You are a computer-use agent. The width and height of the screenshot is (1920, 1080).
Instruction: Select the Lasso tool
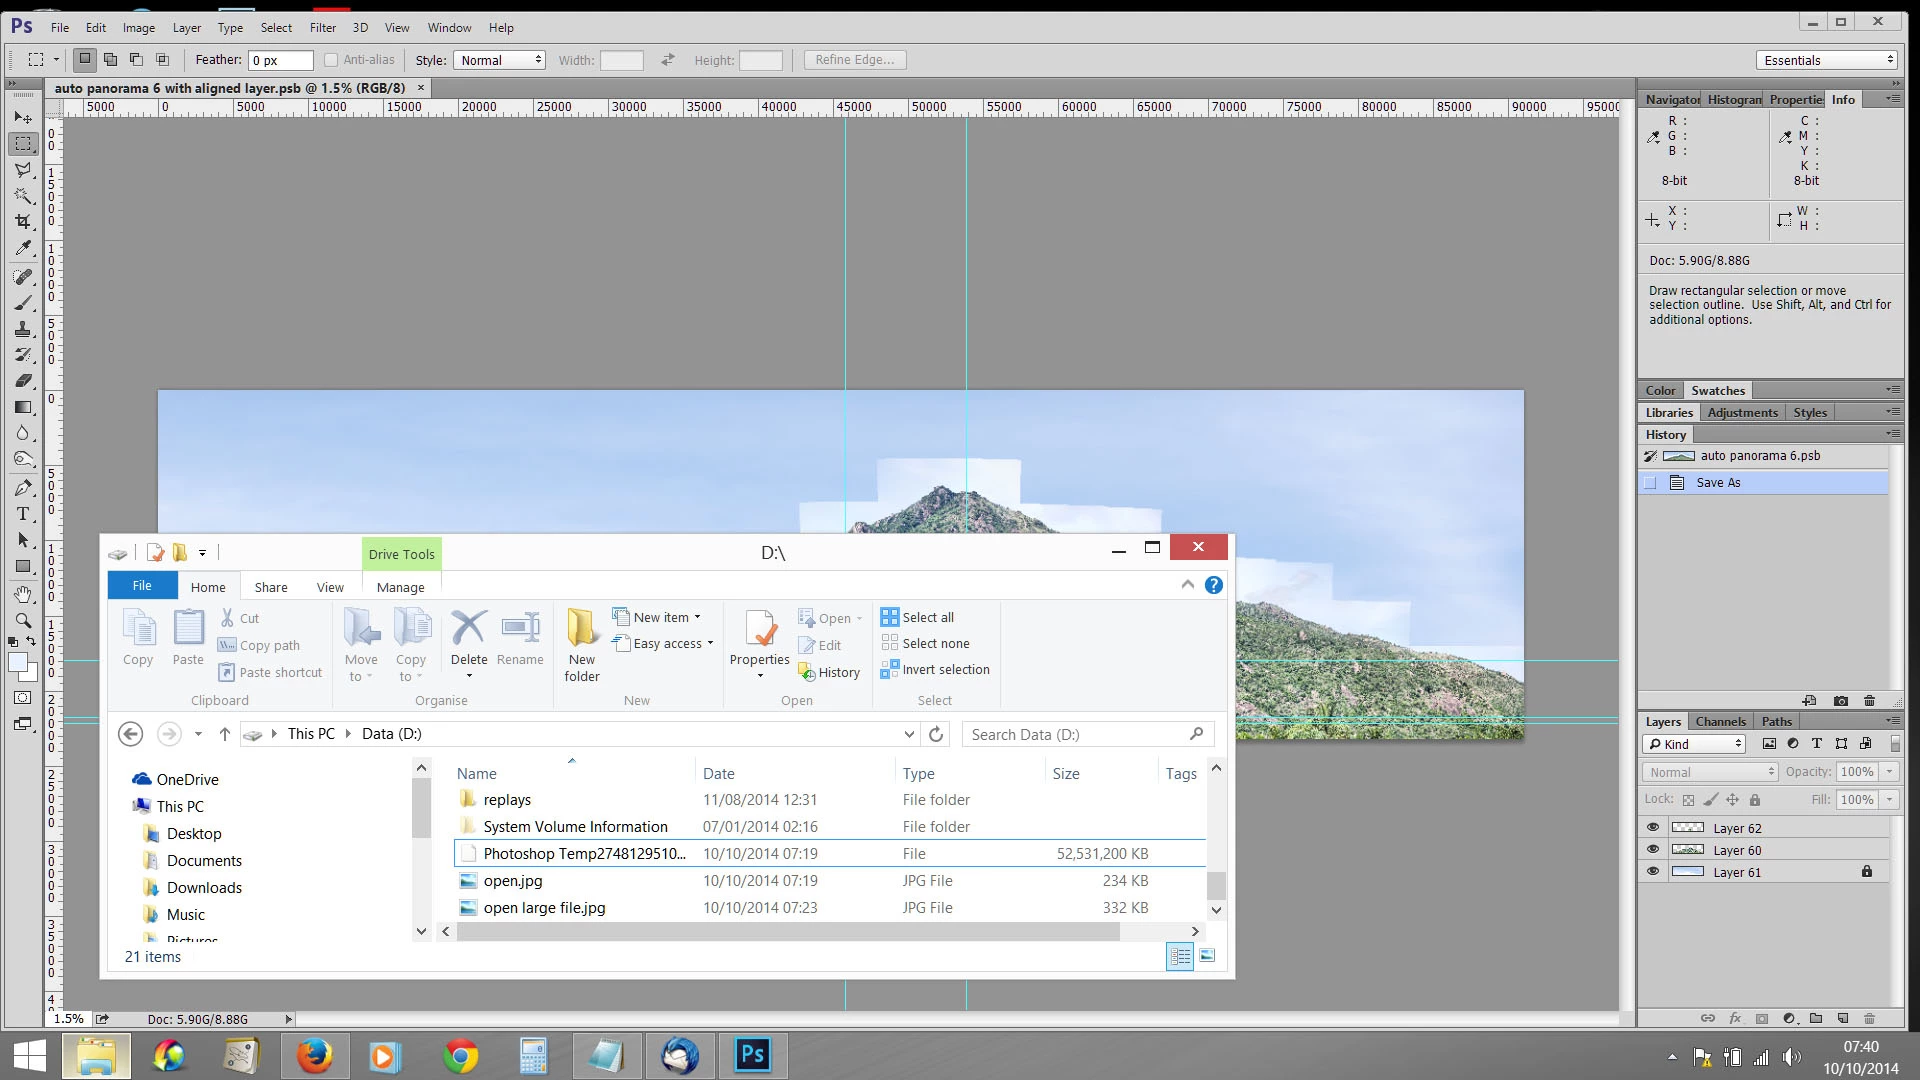[x=23, y=170]
